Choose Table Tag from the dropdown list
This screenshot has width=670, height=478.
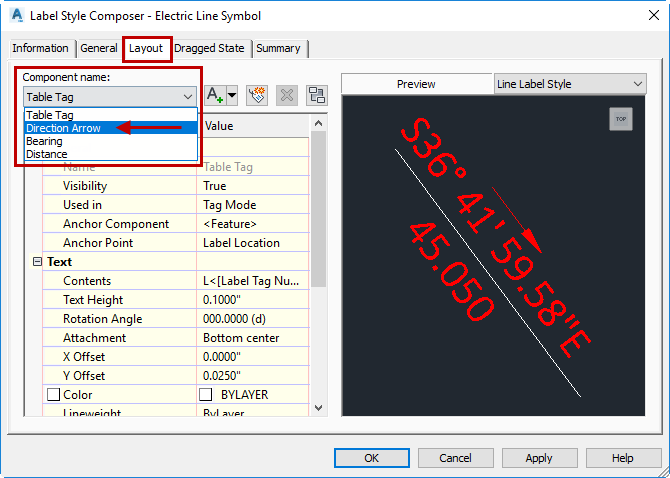[x=111, y=115]
